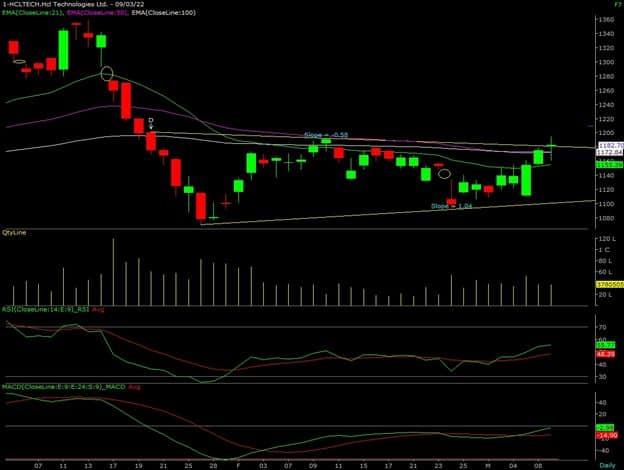Click the Slope = 1.04 trendline label
The image size is (624, 470).
click(450, 206)
